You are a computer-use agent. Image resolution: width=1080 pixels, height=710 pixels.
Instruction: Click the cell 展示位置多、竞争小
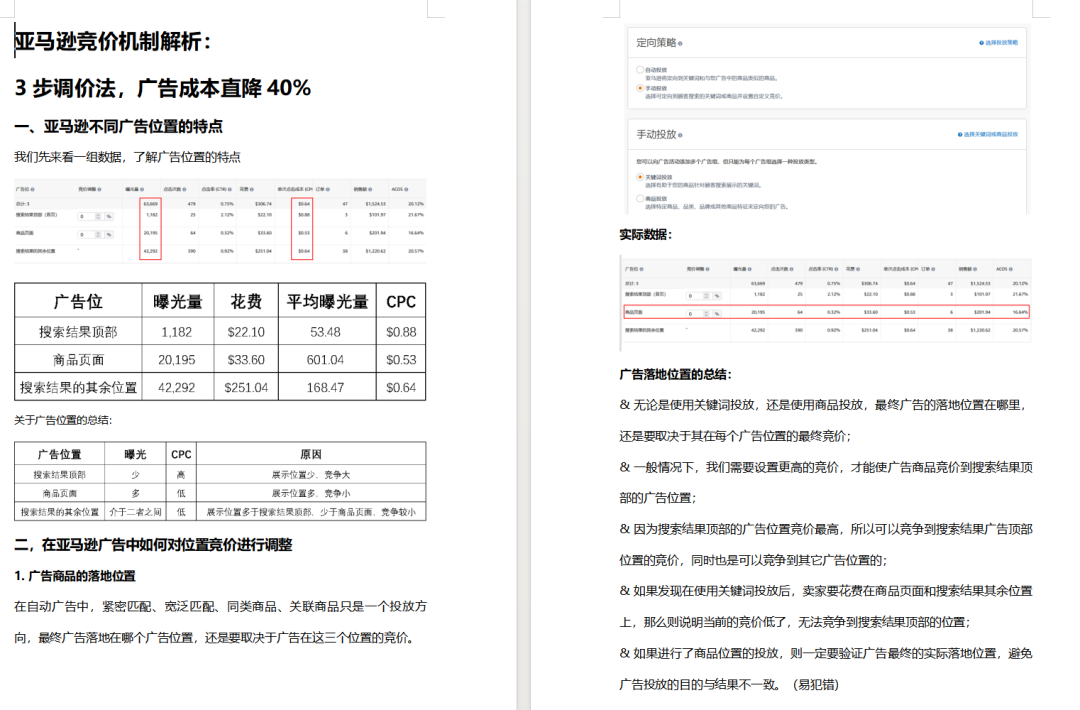coord(311,493)
